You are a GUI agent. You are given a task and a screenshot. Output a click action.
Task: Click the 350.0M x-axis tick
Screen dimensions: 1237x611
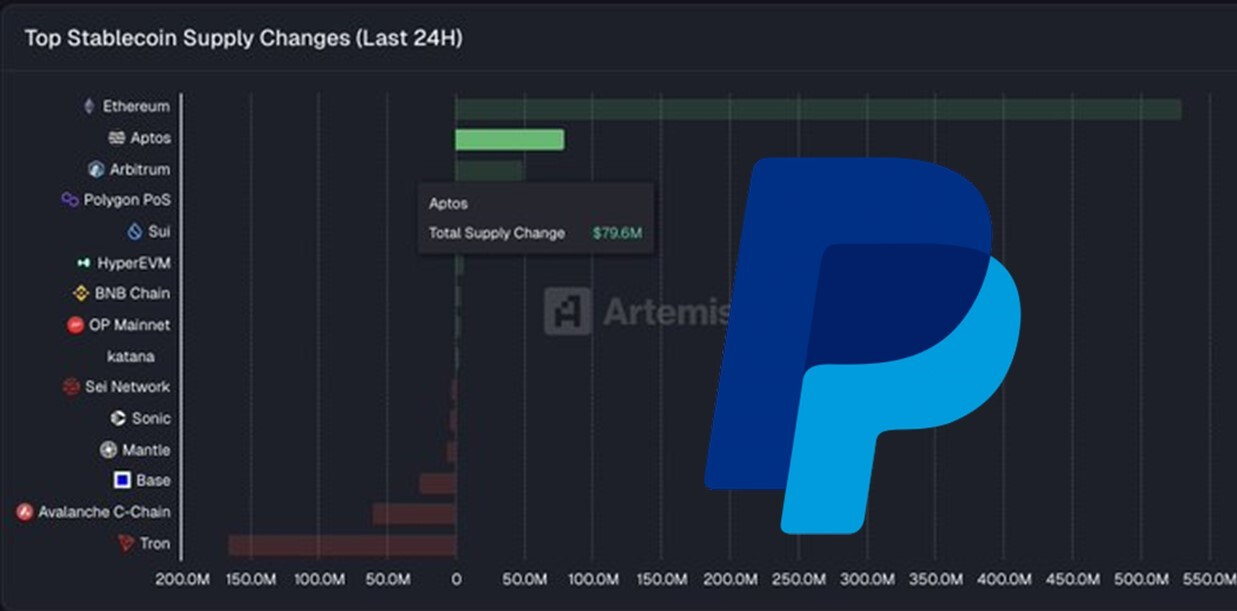pyautogui.click(x=936, y=579)
